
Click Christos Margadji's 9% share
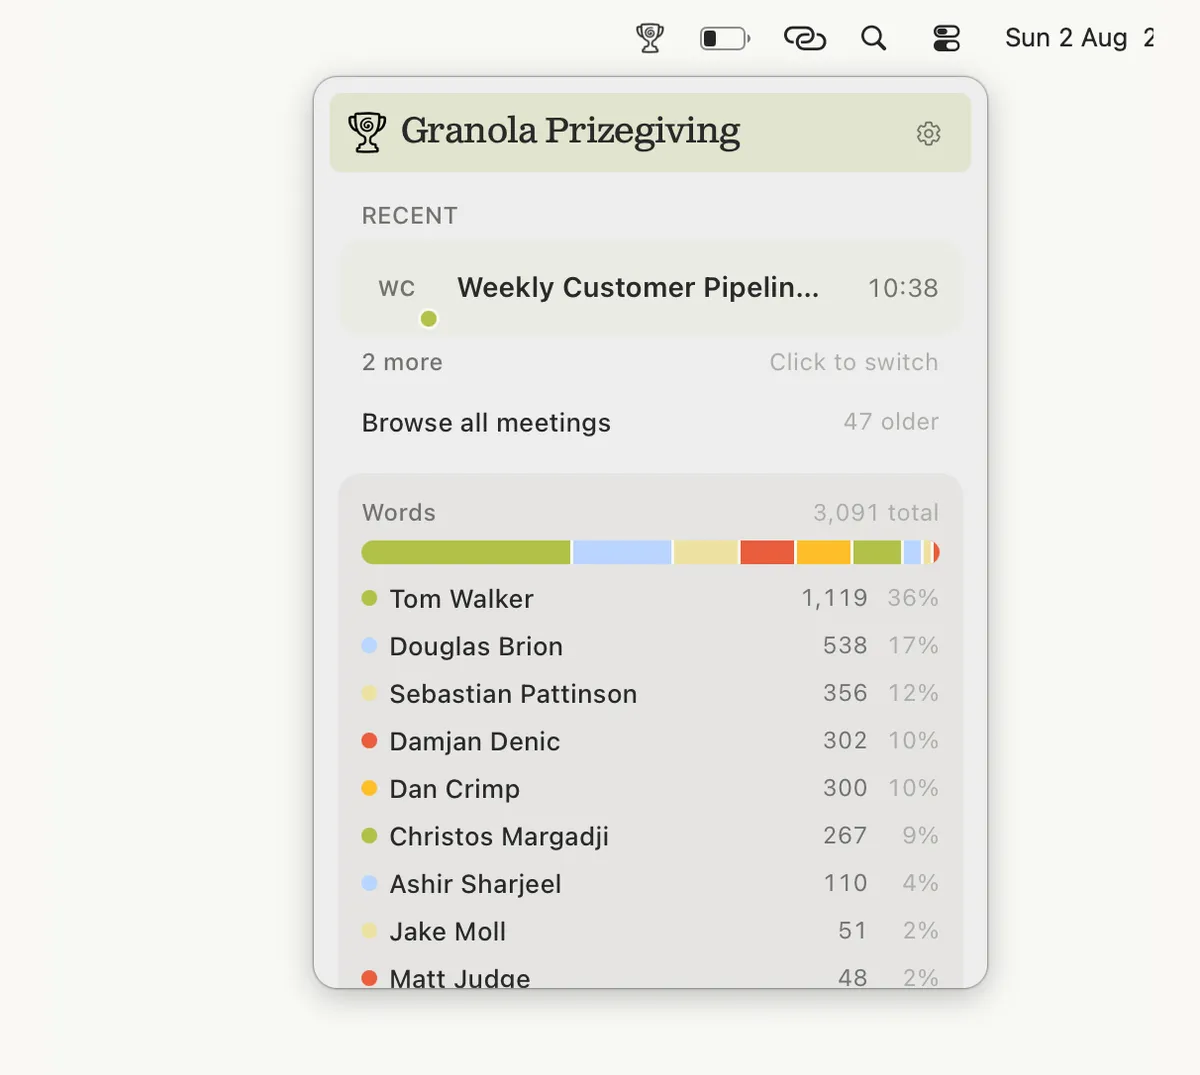(920, 835)
